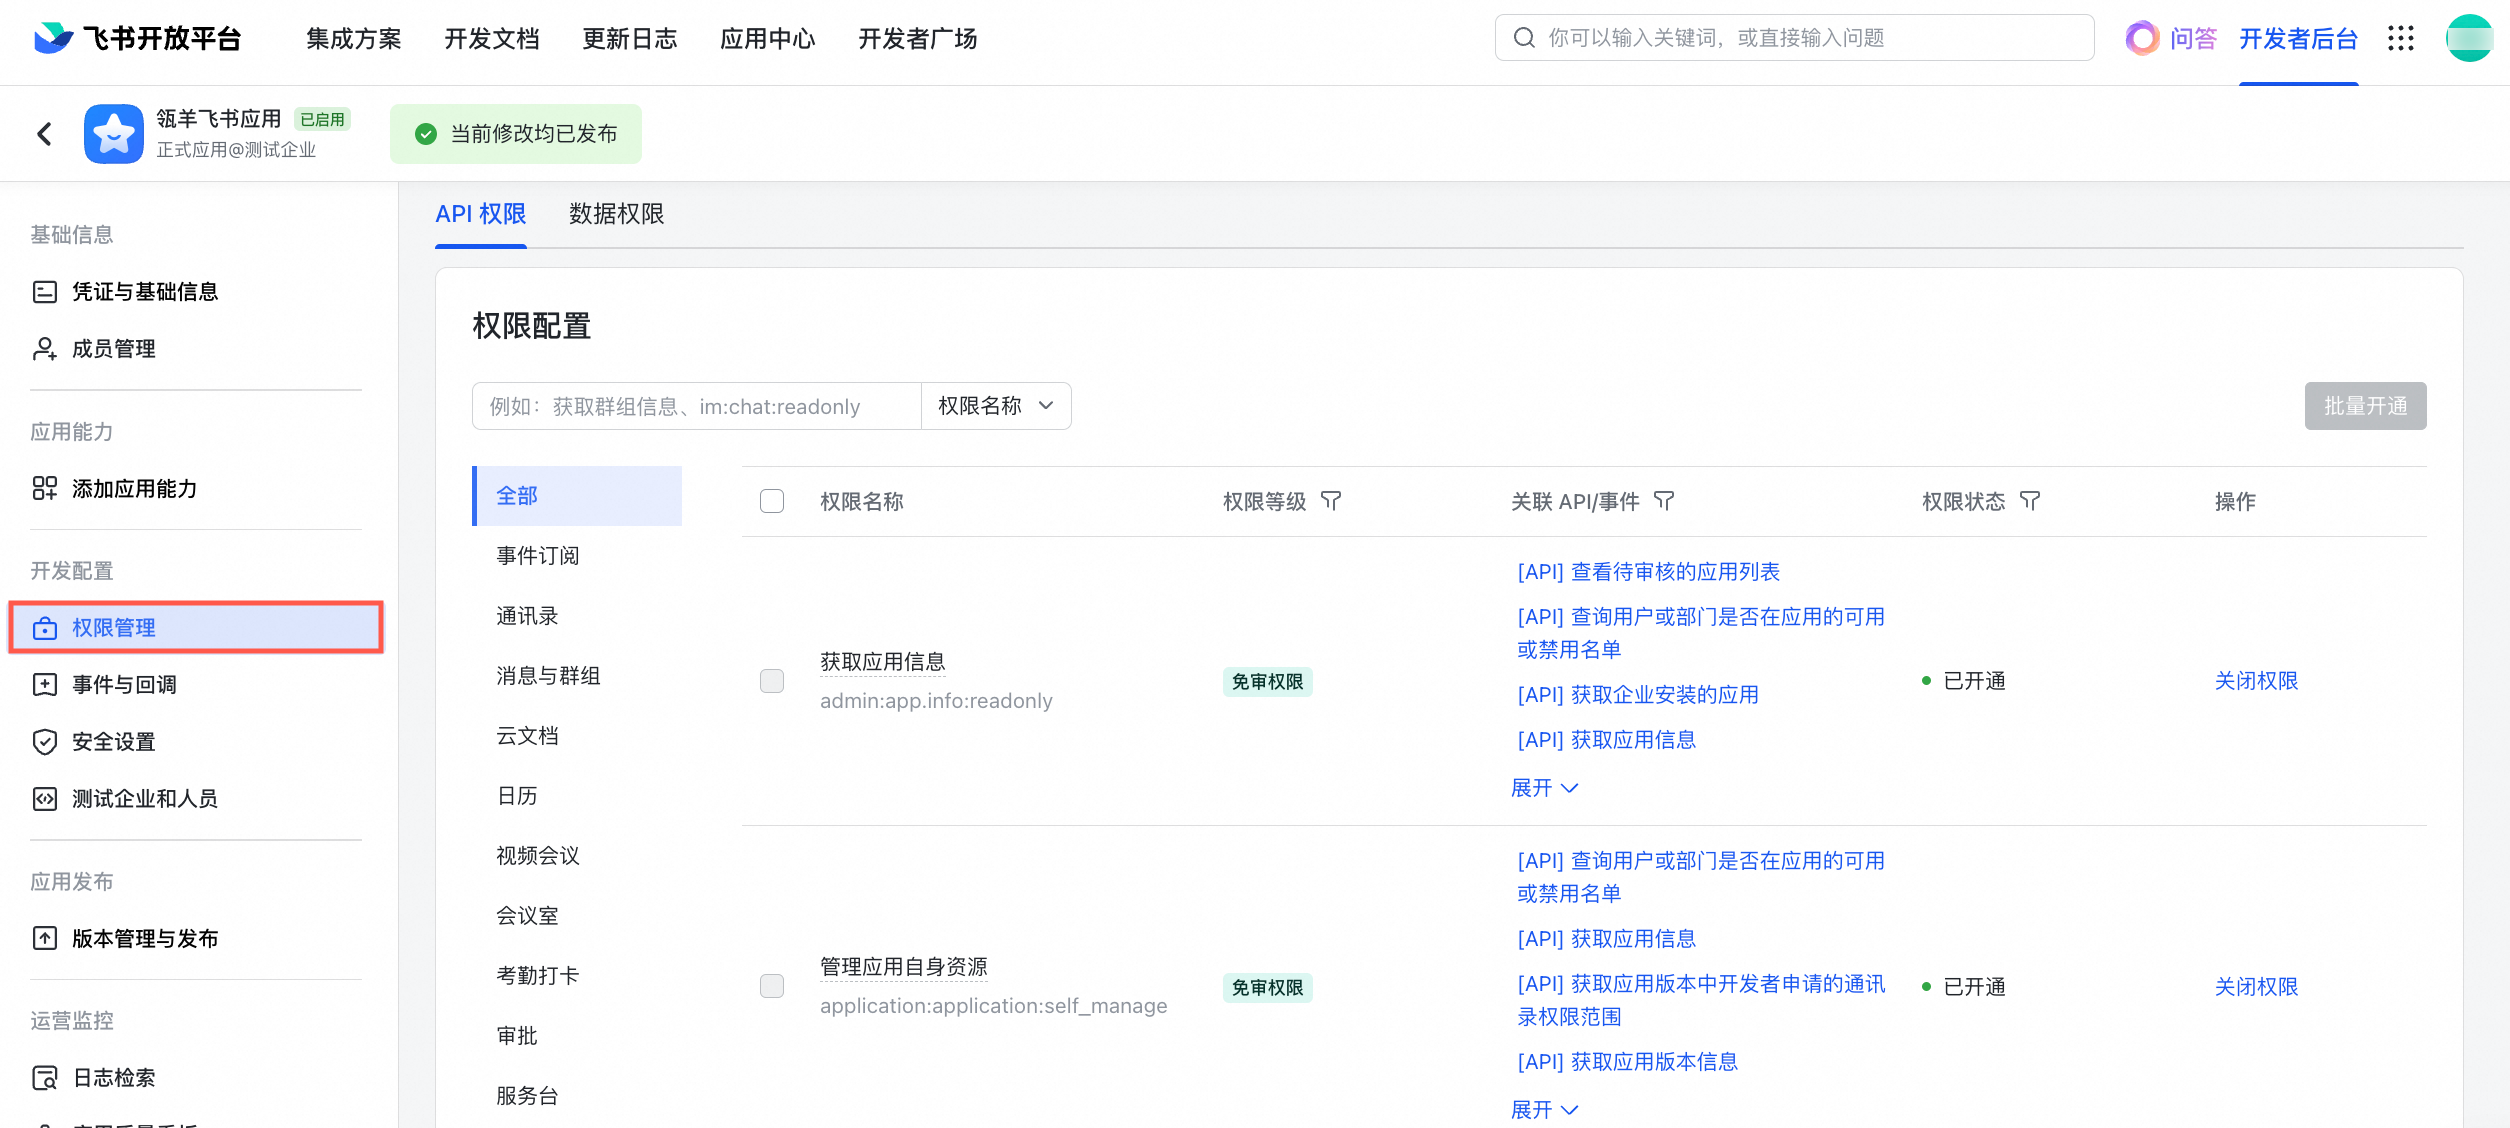Click the permission search input field
Image resolution: width=2510 pixels, height=1128 pixels.
pyautogui.click(x=696, y=406)
